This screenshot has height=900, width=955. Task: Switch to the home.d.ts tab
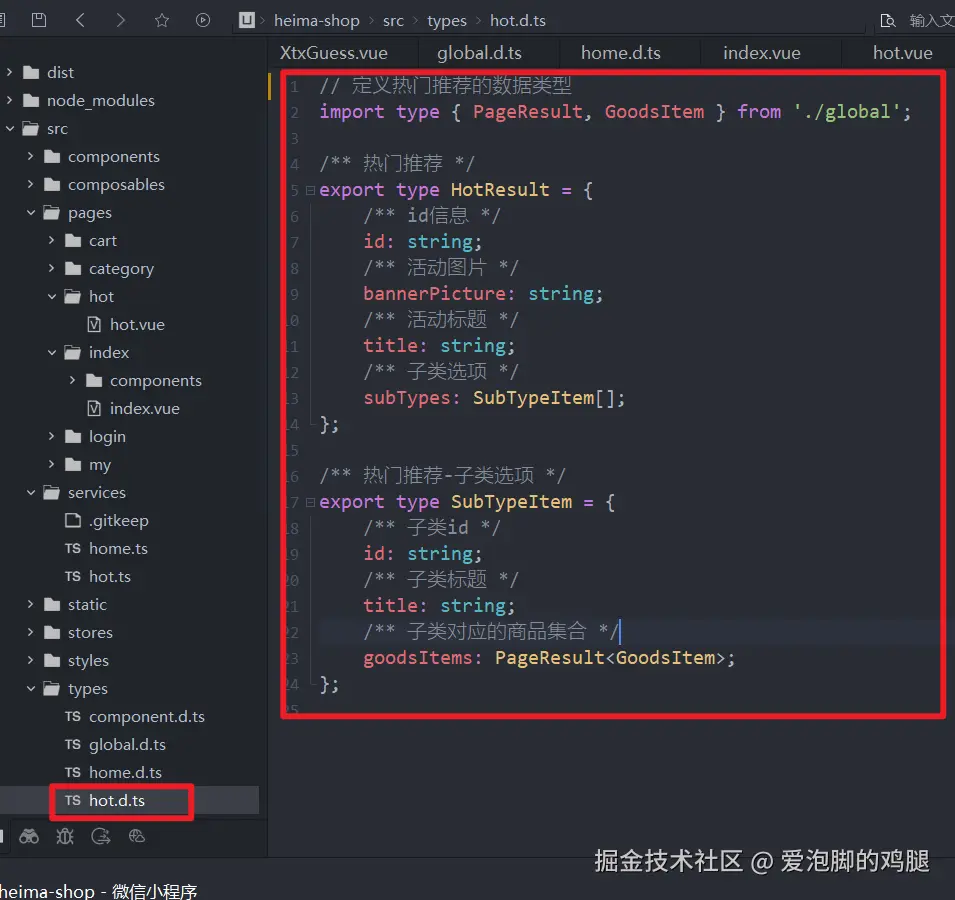point(621,53)
